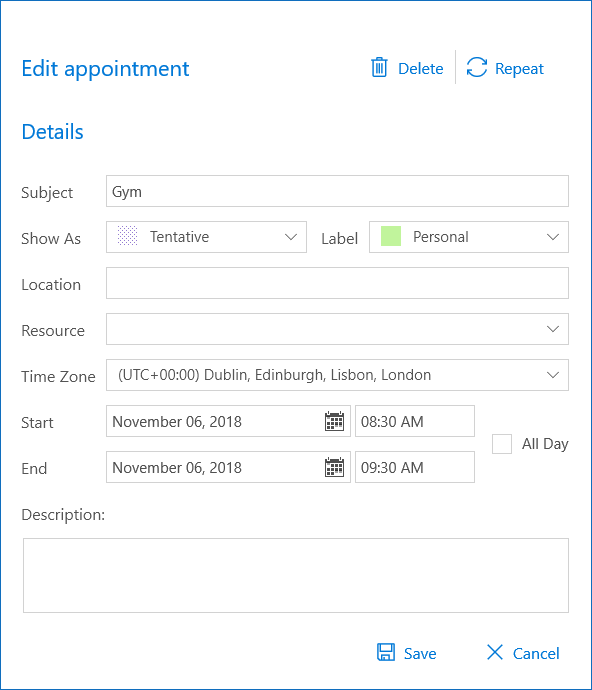592x690 pixels.
Task: Toggle the All Day checkbox
Action: (x=502, y=444)
